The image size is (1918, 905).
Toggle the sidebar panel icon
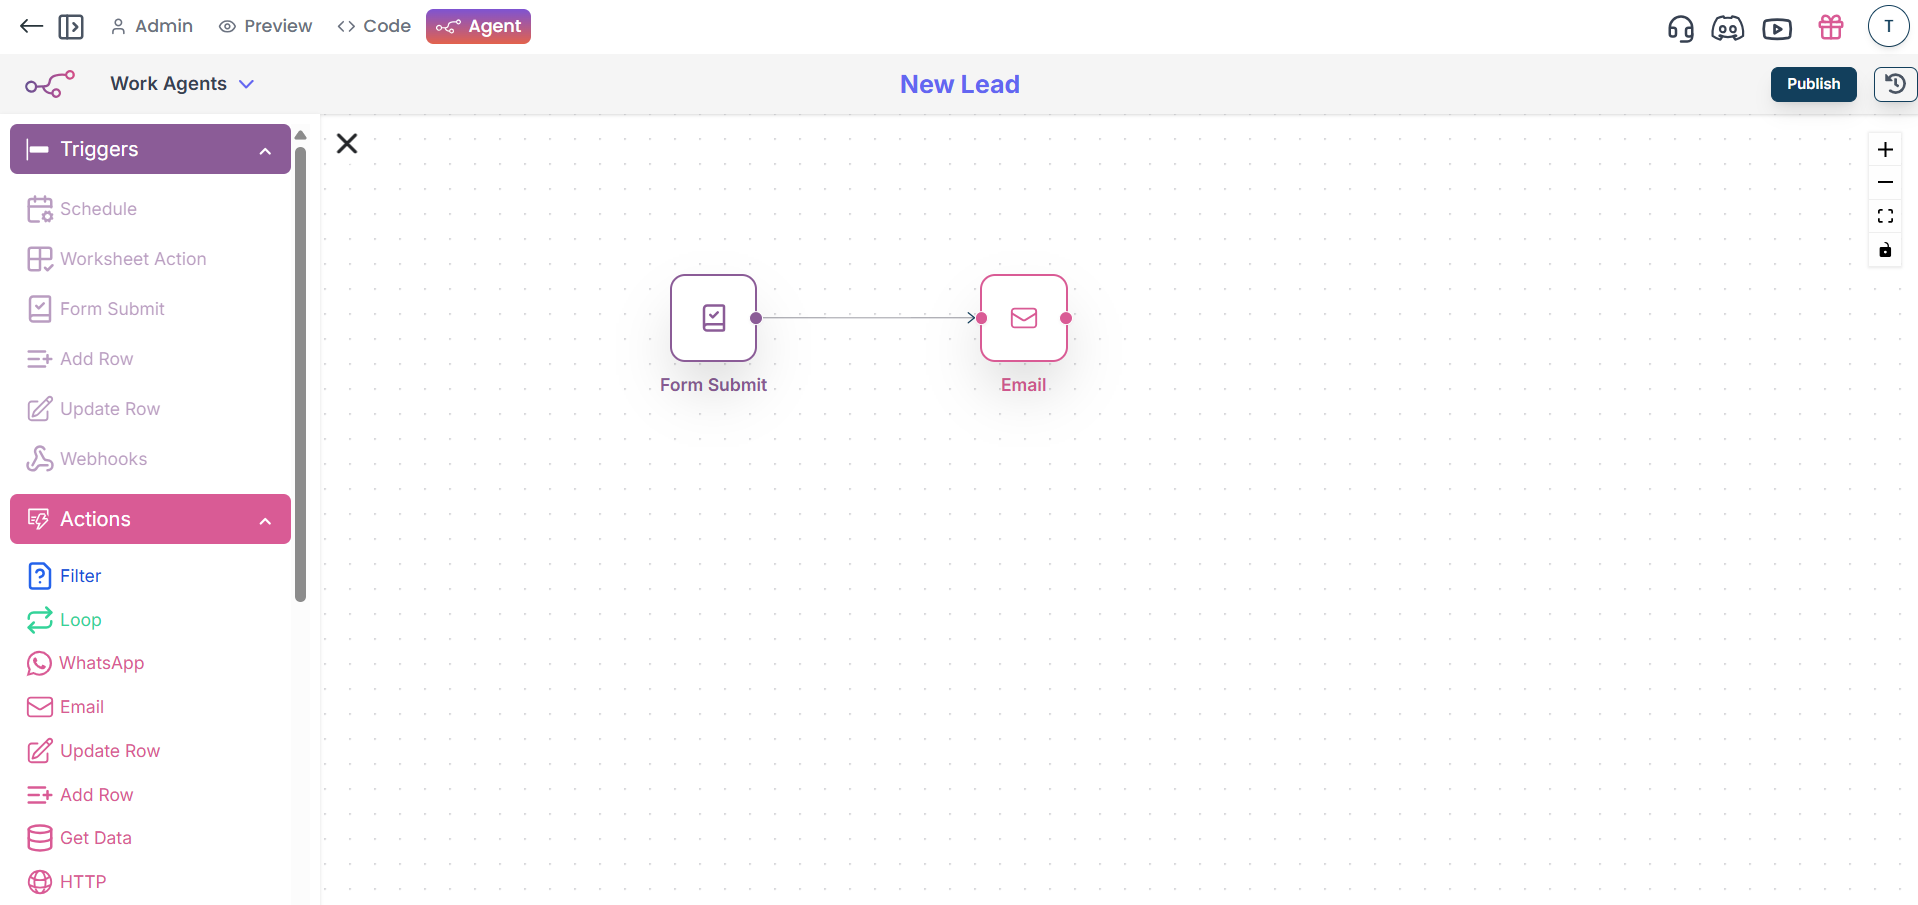[x=71, y=27]
